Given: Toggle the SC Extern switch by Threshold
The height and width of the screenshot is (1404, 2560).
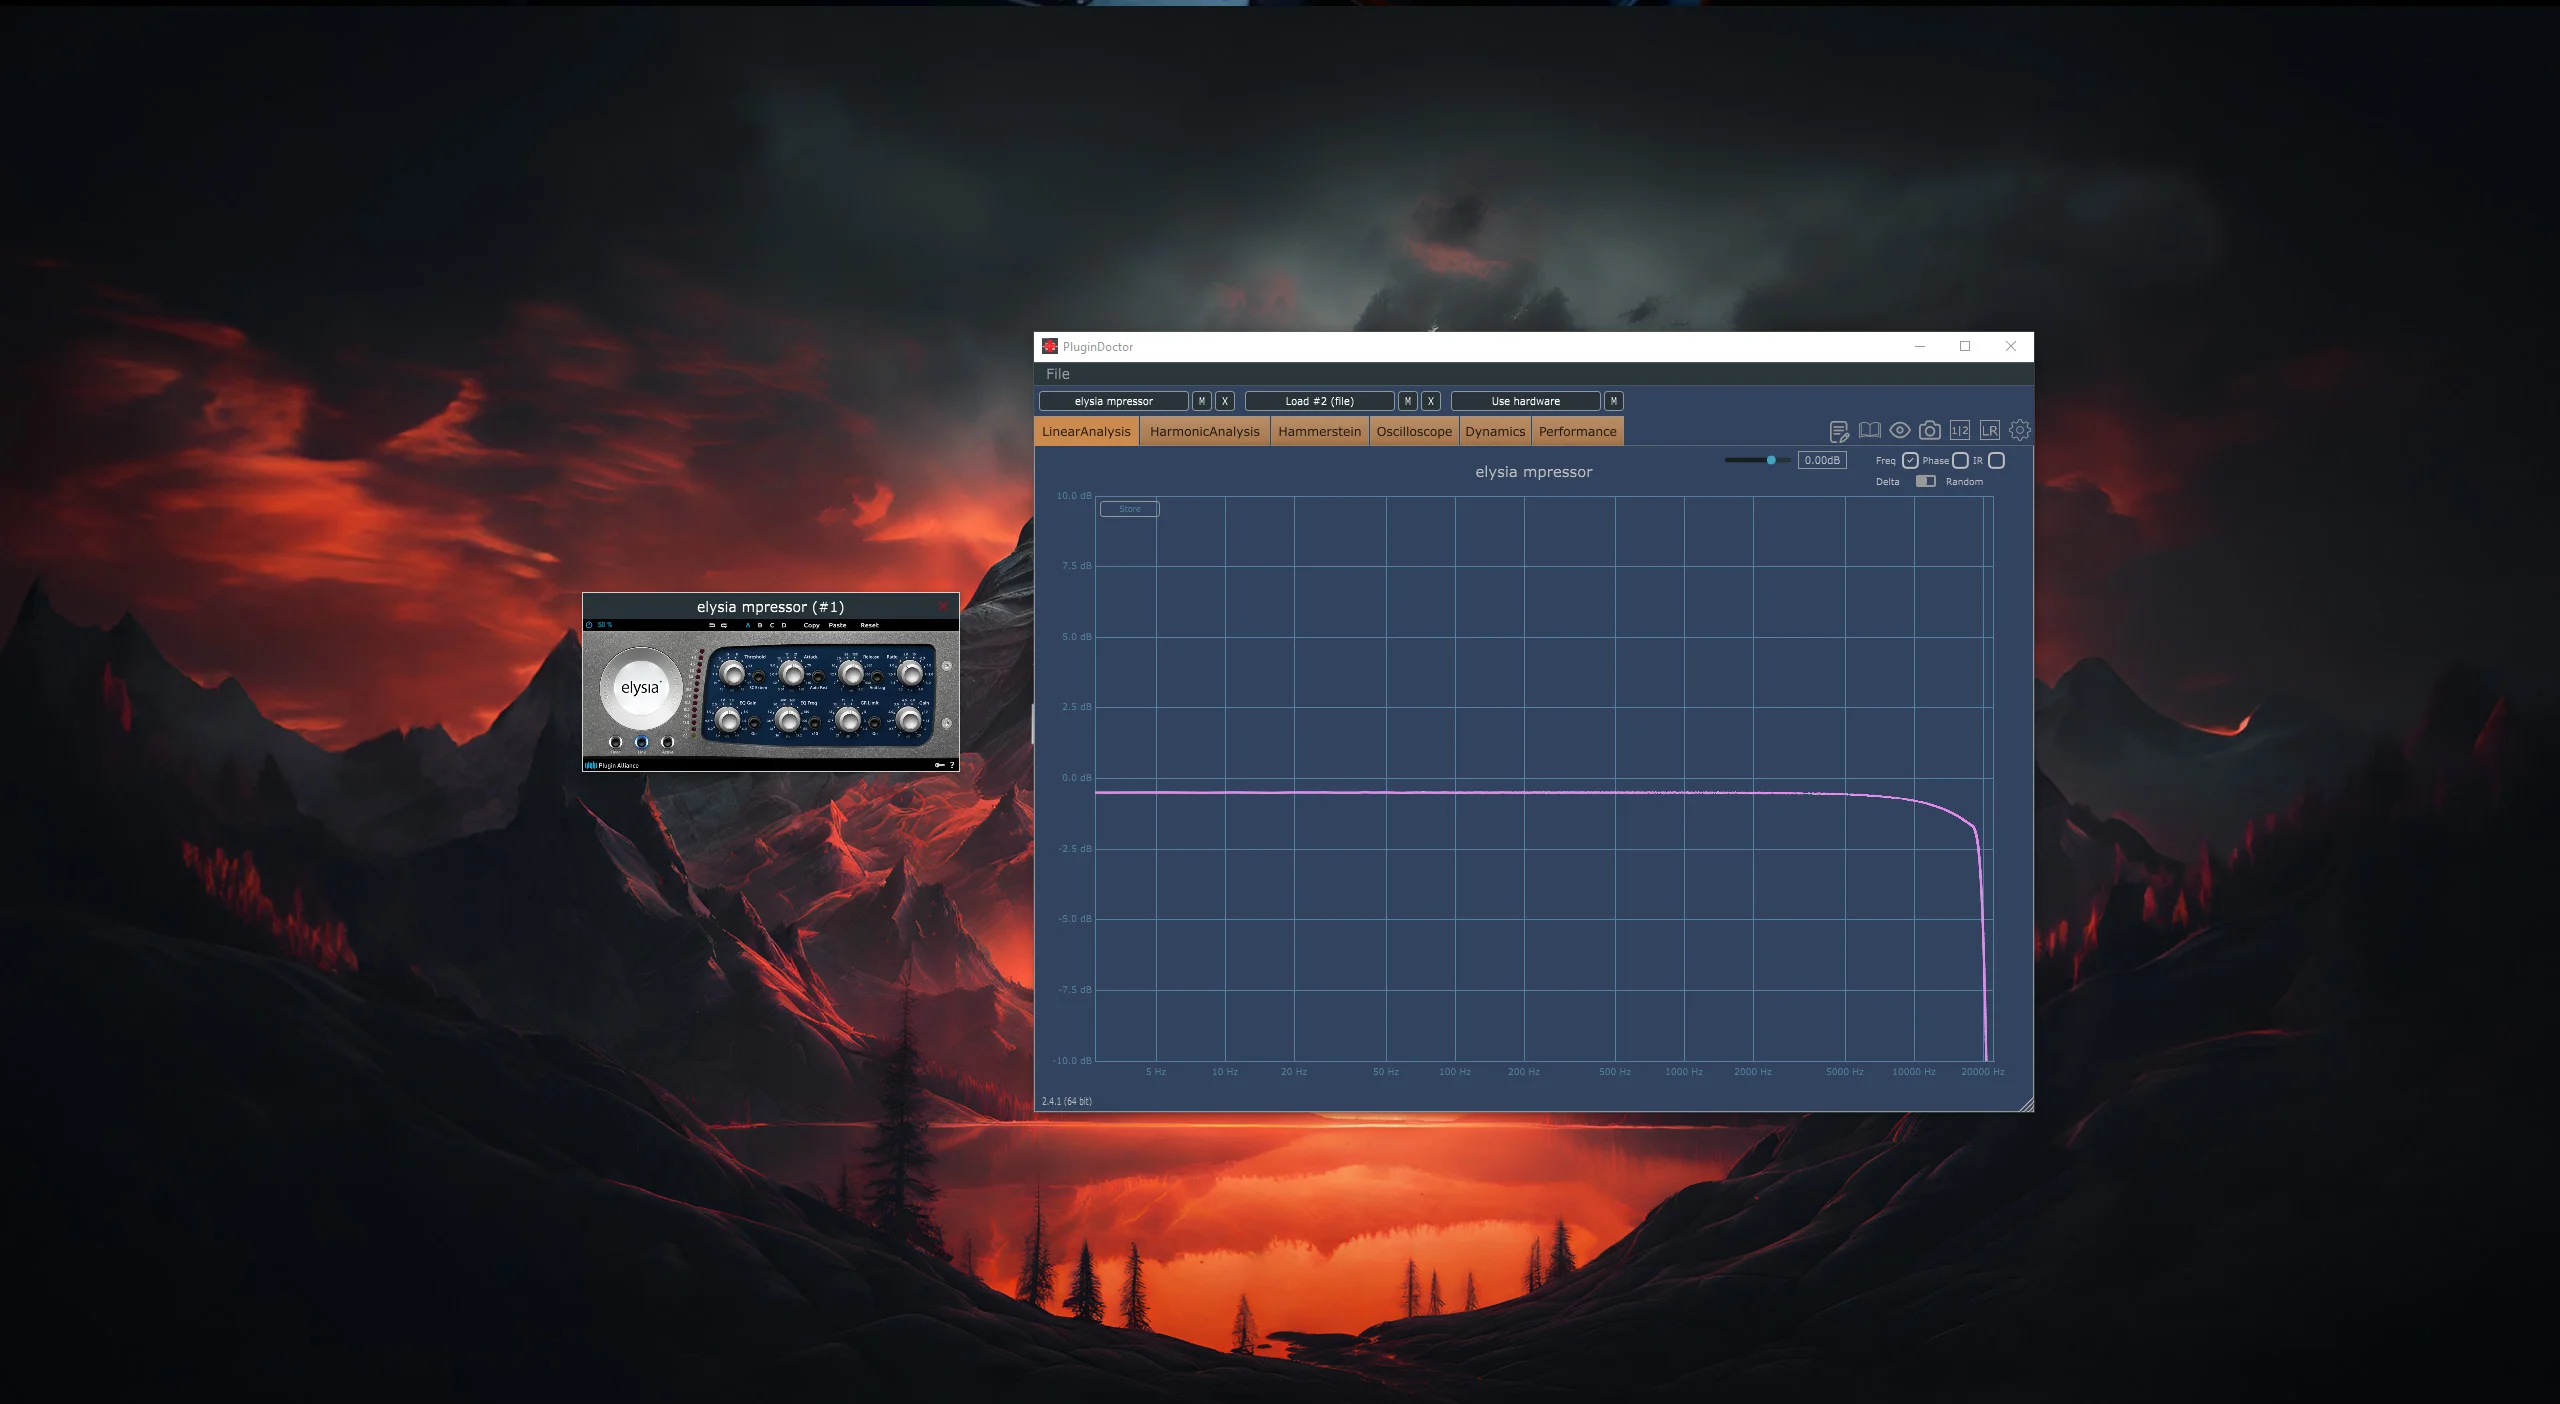Looking at the screenshot, I should (x=758, y=677).
